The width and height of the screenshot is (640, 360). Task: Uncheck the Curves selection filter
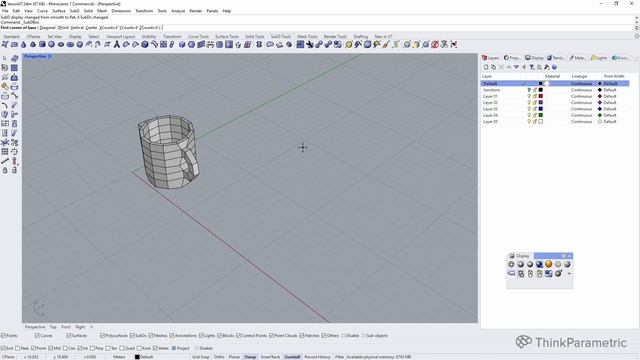point(37,336)
